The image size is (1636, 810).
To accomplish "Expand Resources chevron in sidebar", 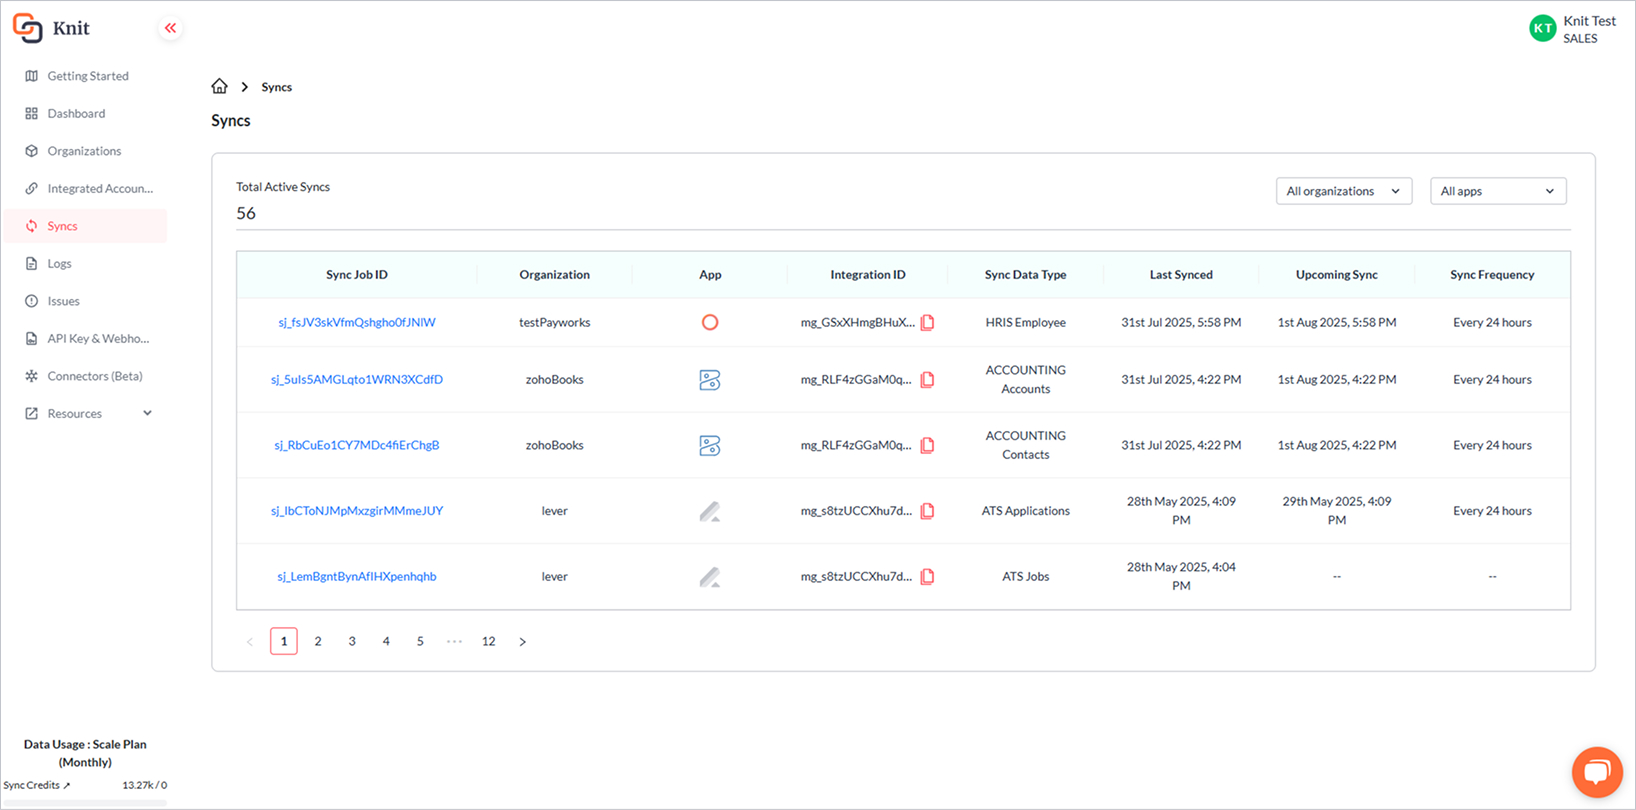I will click(x=147, y=413).
